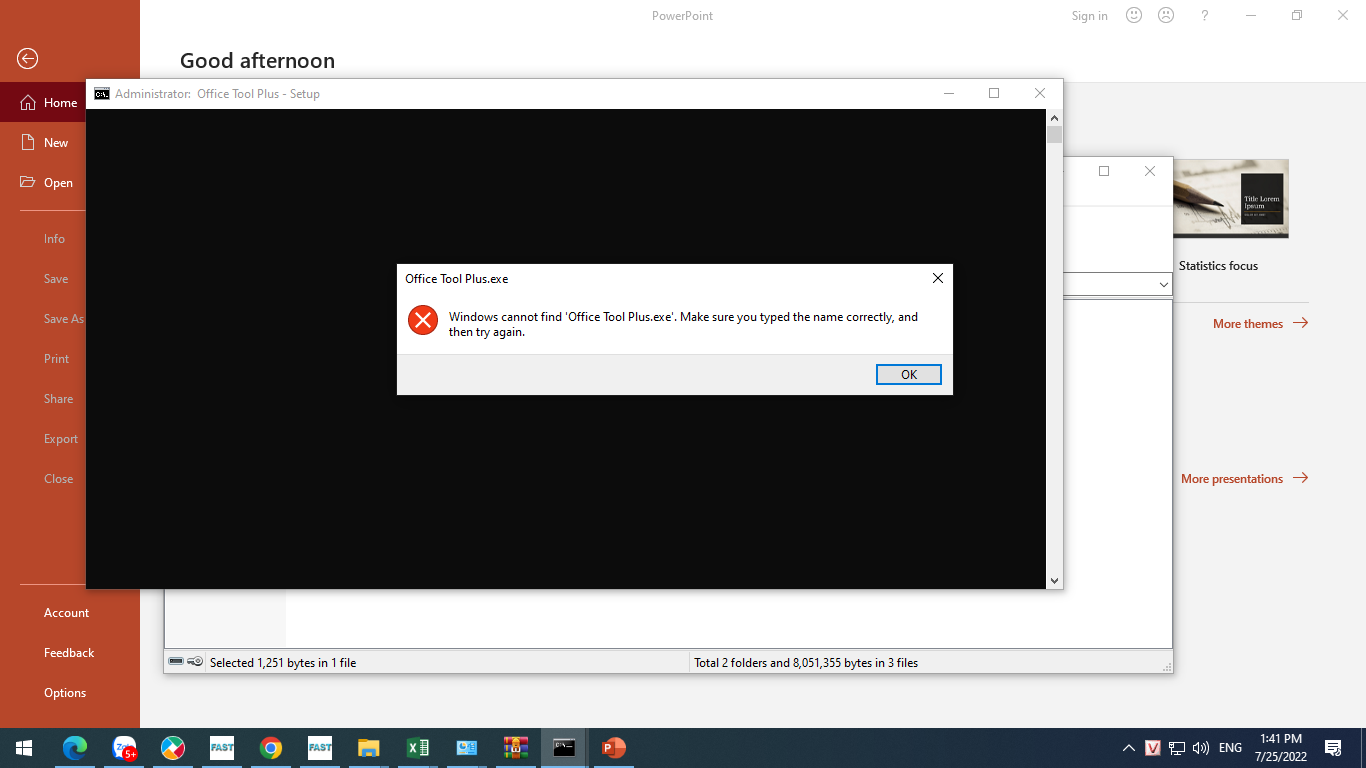Click Share in PowerPoint sidebar
Viewport: 1366px width, 768px height.
58,399
